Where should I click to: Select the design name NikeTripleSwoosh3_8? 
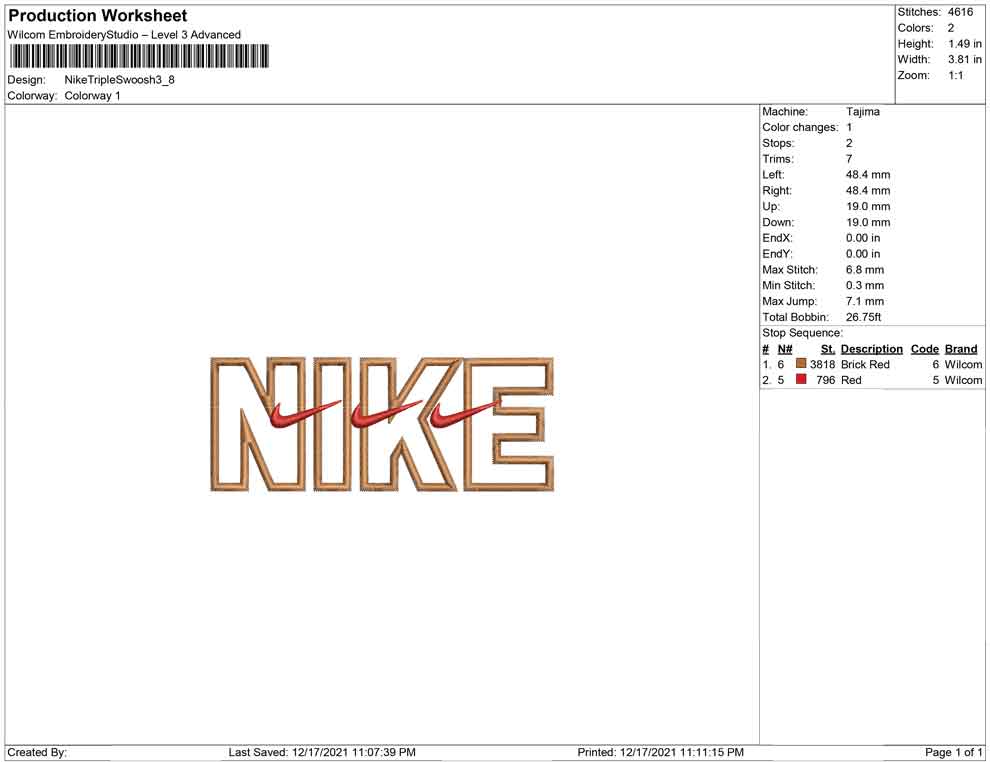tap(119, 80)
